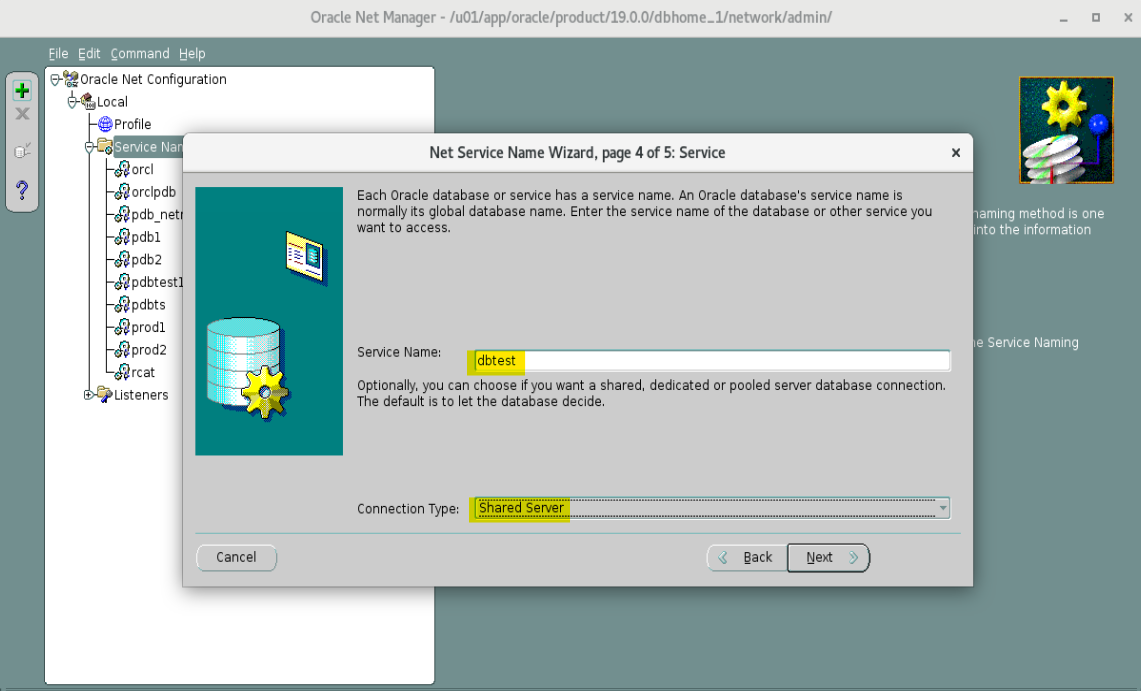Click the pdb_net service icon

[122, 214]
